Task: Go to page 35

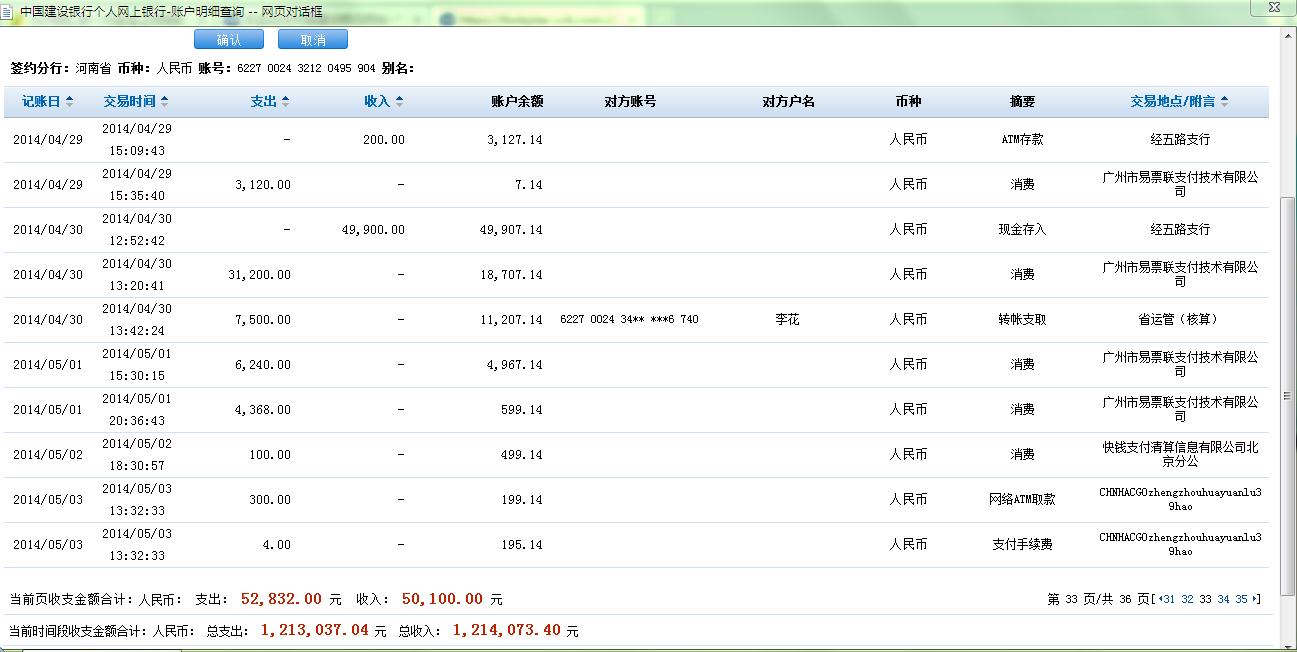Action: click(1241, 600)
